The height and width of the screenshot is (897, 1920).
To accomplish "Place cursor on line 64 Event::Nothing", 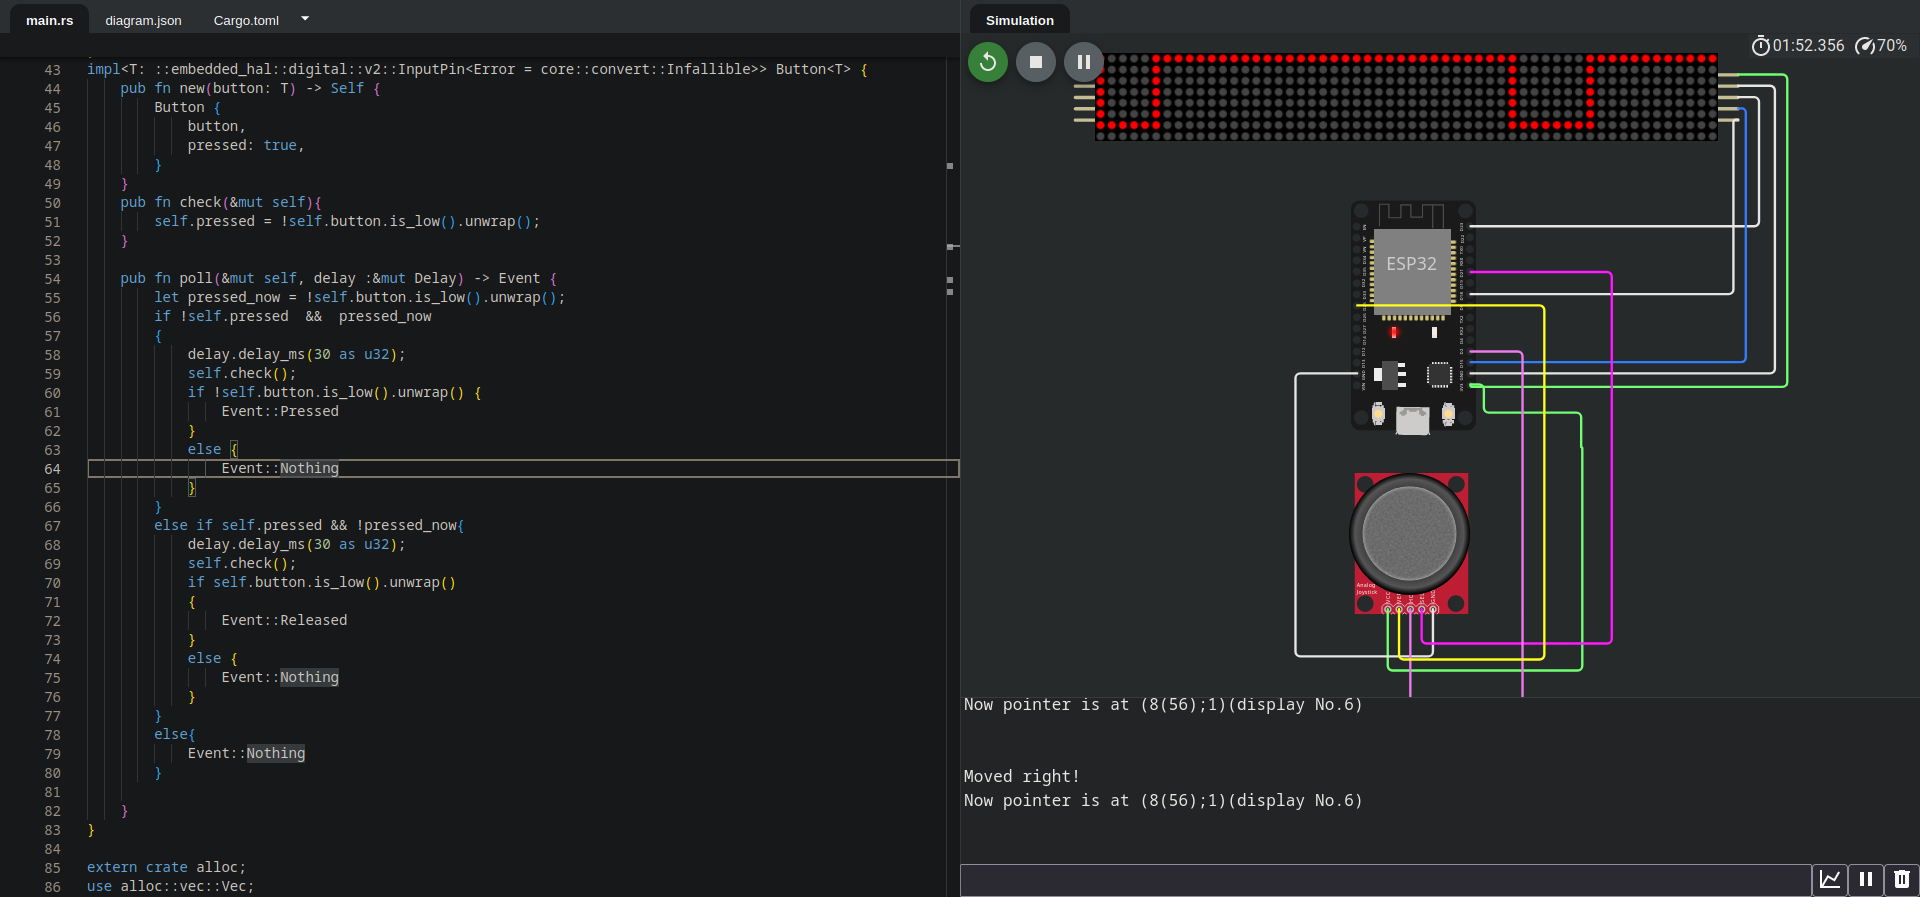I will [x=280, y=468].
